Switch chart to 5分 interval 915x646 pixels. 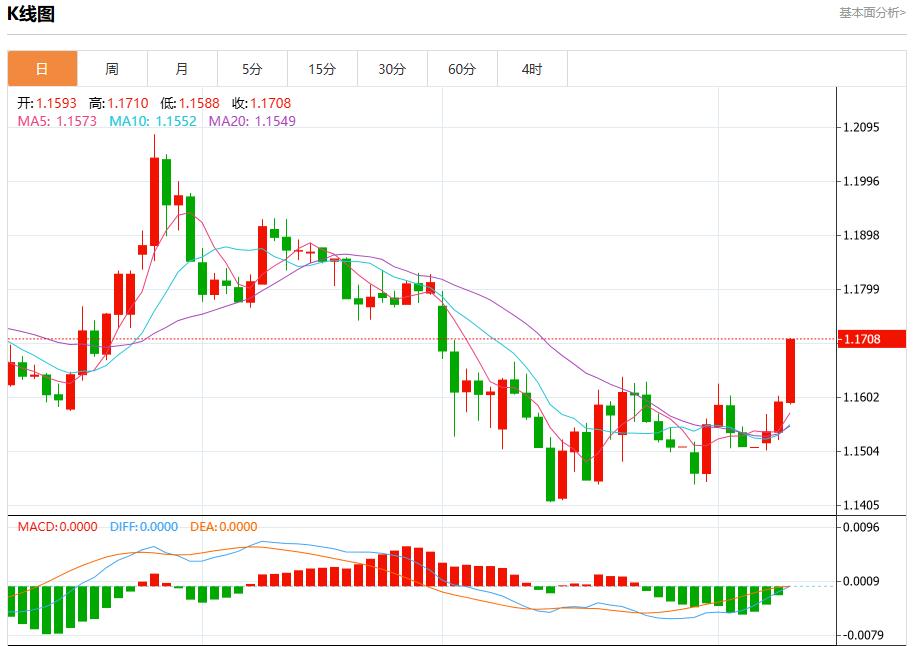(252, 69)
